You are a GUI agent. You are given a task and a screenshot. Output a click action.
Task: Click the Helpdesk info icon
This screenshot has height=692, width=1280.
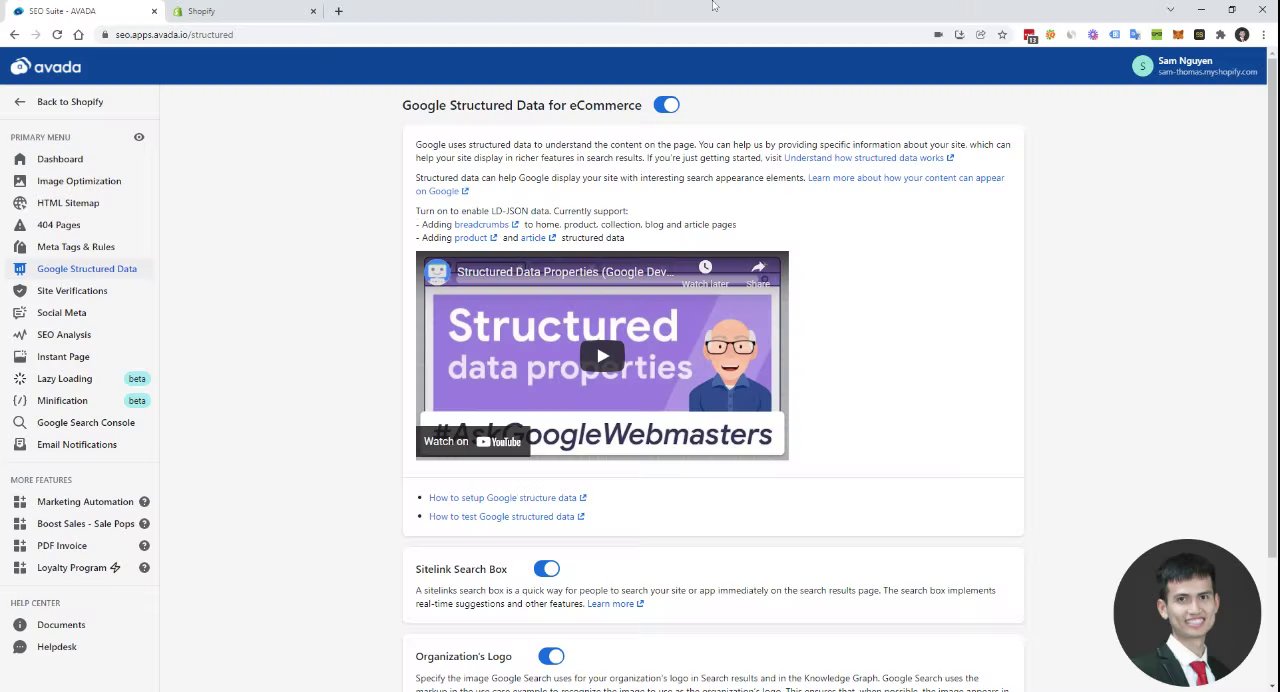click(x=20, y=647)
